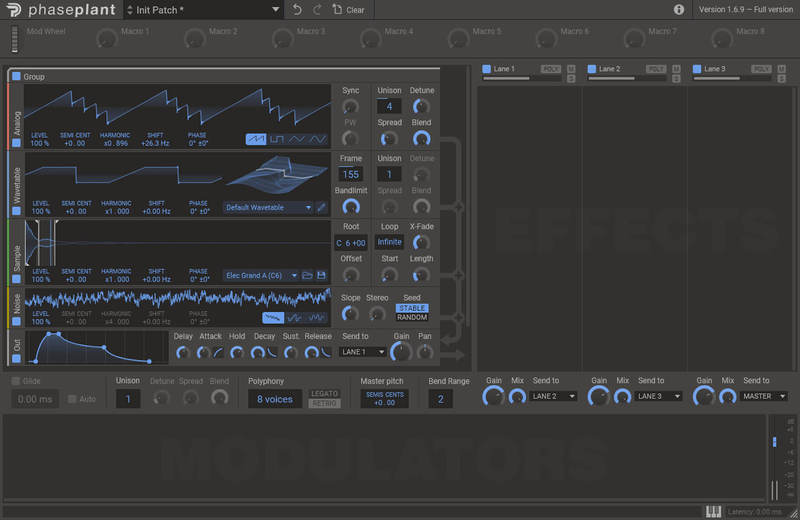Browse sample files with folder icon
The image size is (800, 520).
(308, 275)
